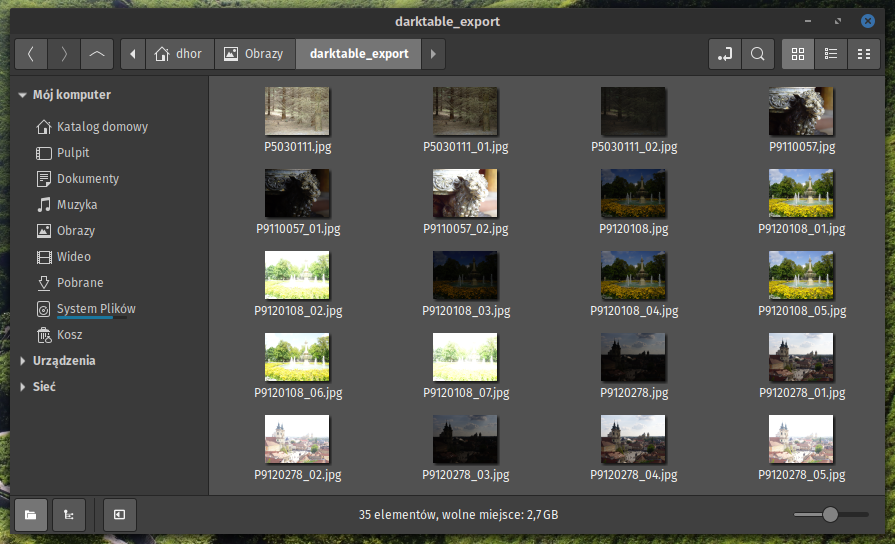Screen dimensions: 895x544
Task: Show places in the sidebar
Action: (31, 515)
